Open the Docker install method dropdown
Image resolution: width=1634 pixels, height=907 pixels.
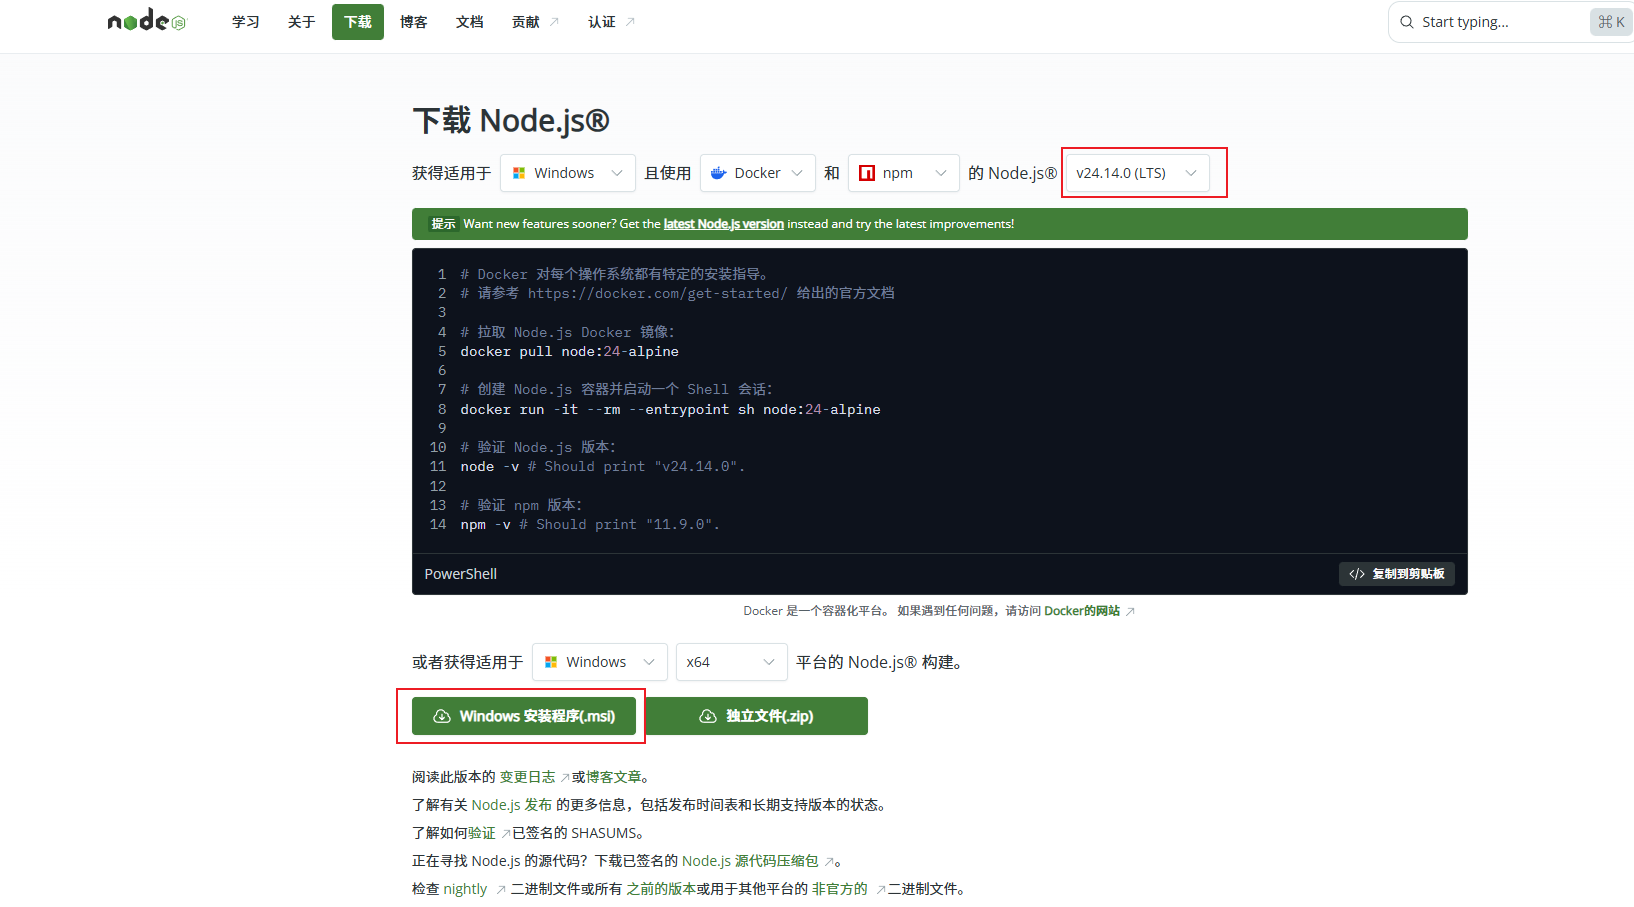point(758,173)
